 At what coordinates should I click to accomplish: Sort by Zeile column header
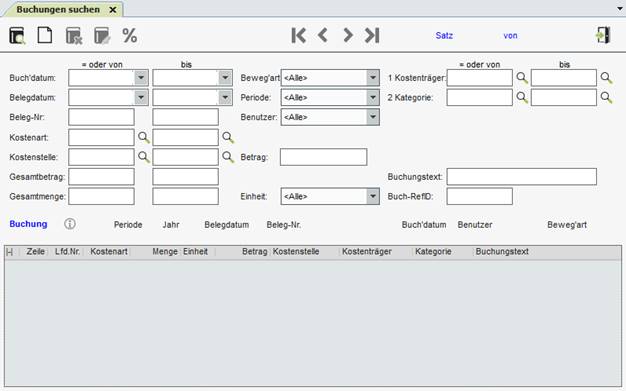click(36, 252)
